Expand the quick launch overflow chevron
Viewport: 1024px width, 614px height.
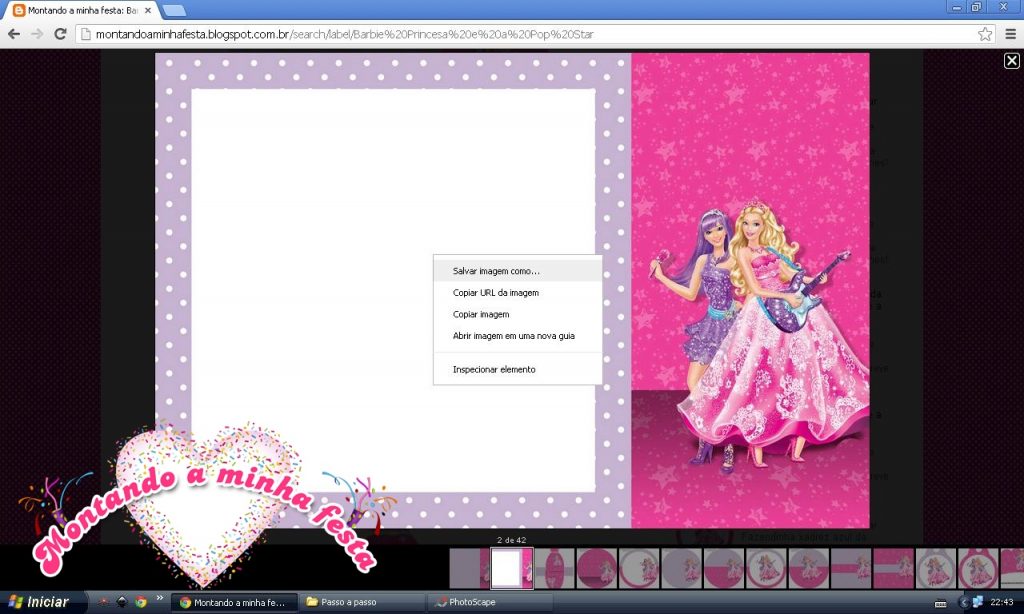pyautogui.click(x=160, y=600)
